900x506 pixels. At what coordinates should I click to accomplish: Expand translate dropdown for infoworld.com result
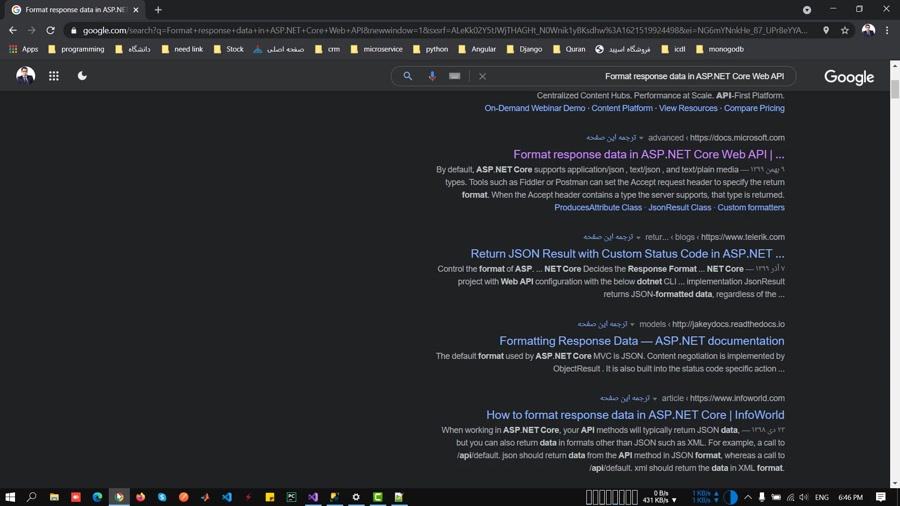pos(655,399)
